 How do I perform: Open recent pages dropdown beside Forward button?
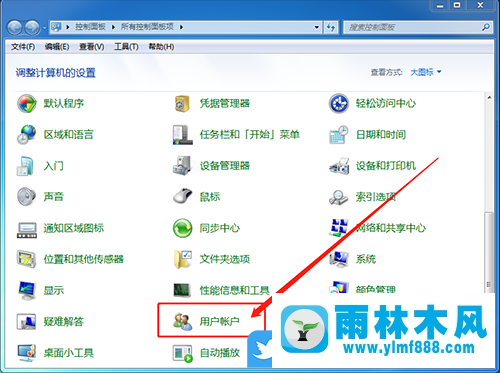click(x=44, y=28)
